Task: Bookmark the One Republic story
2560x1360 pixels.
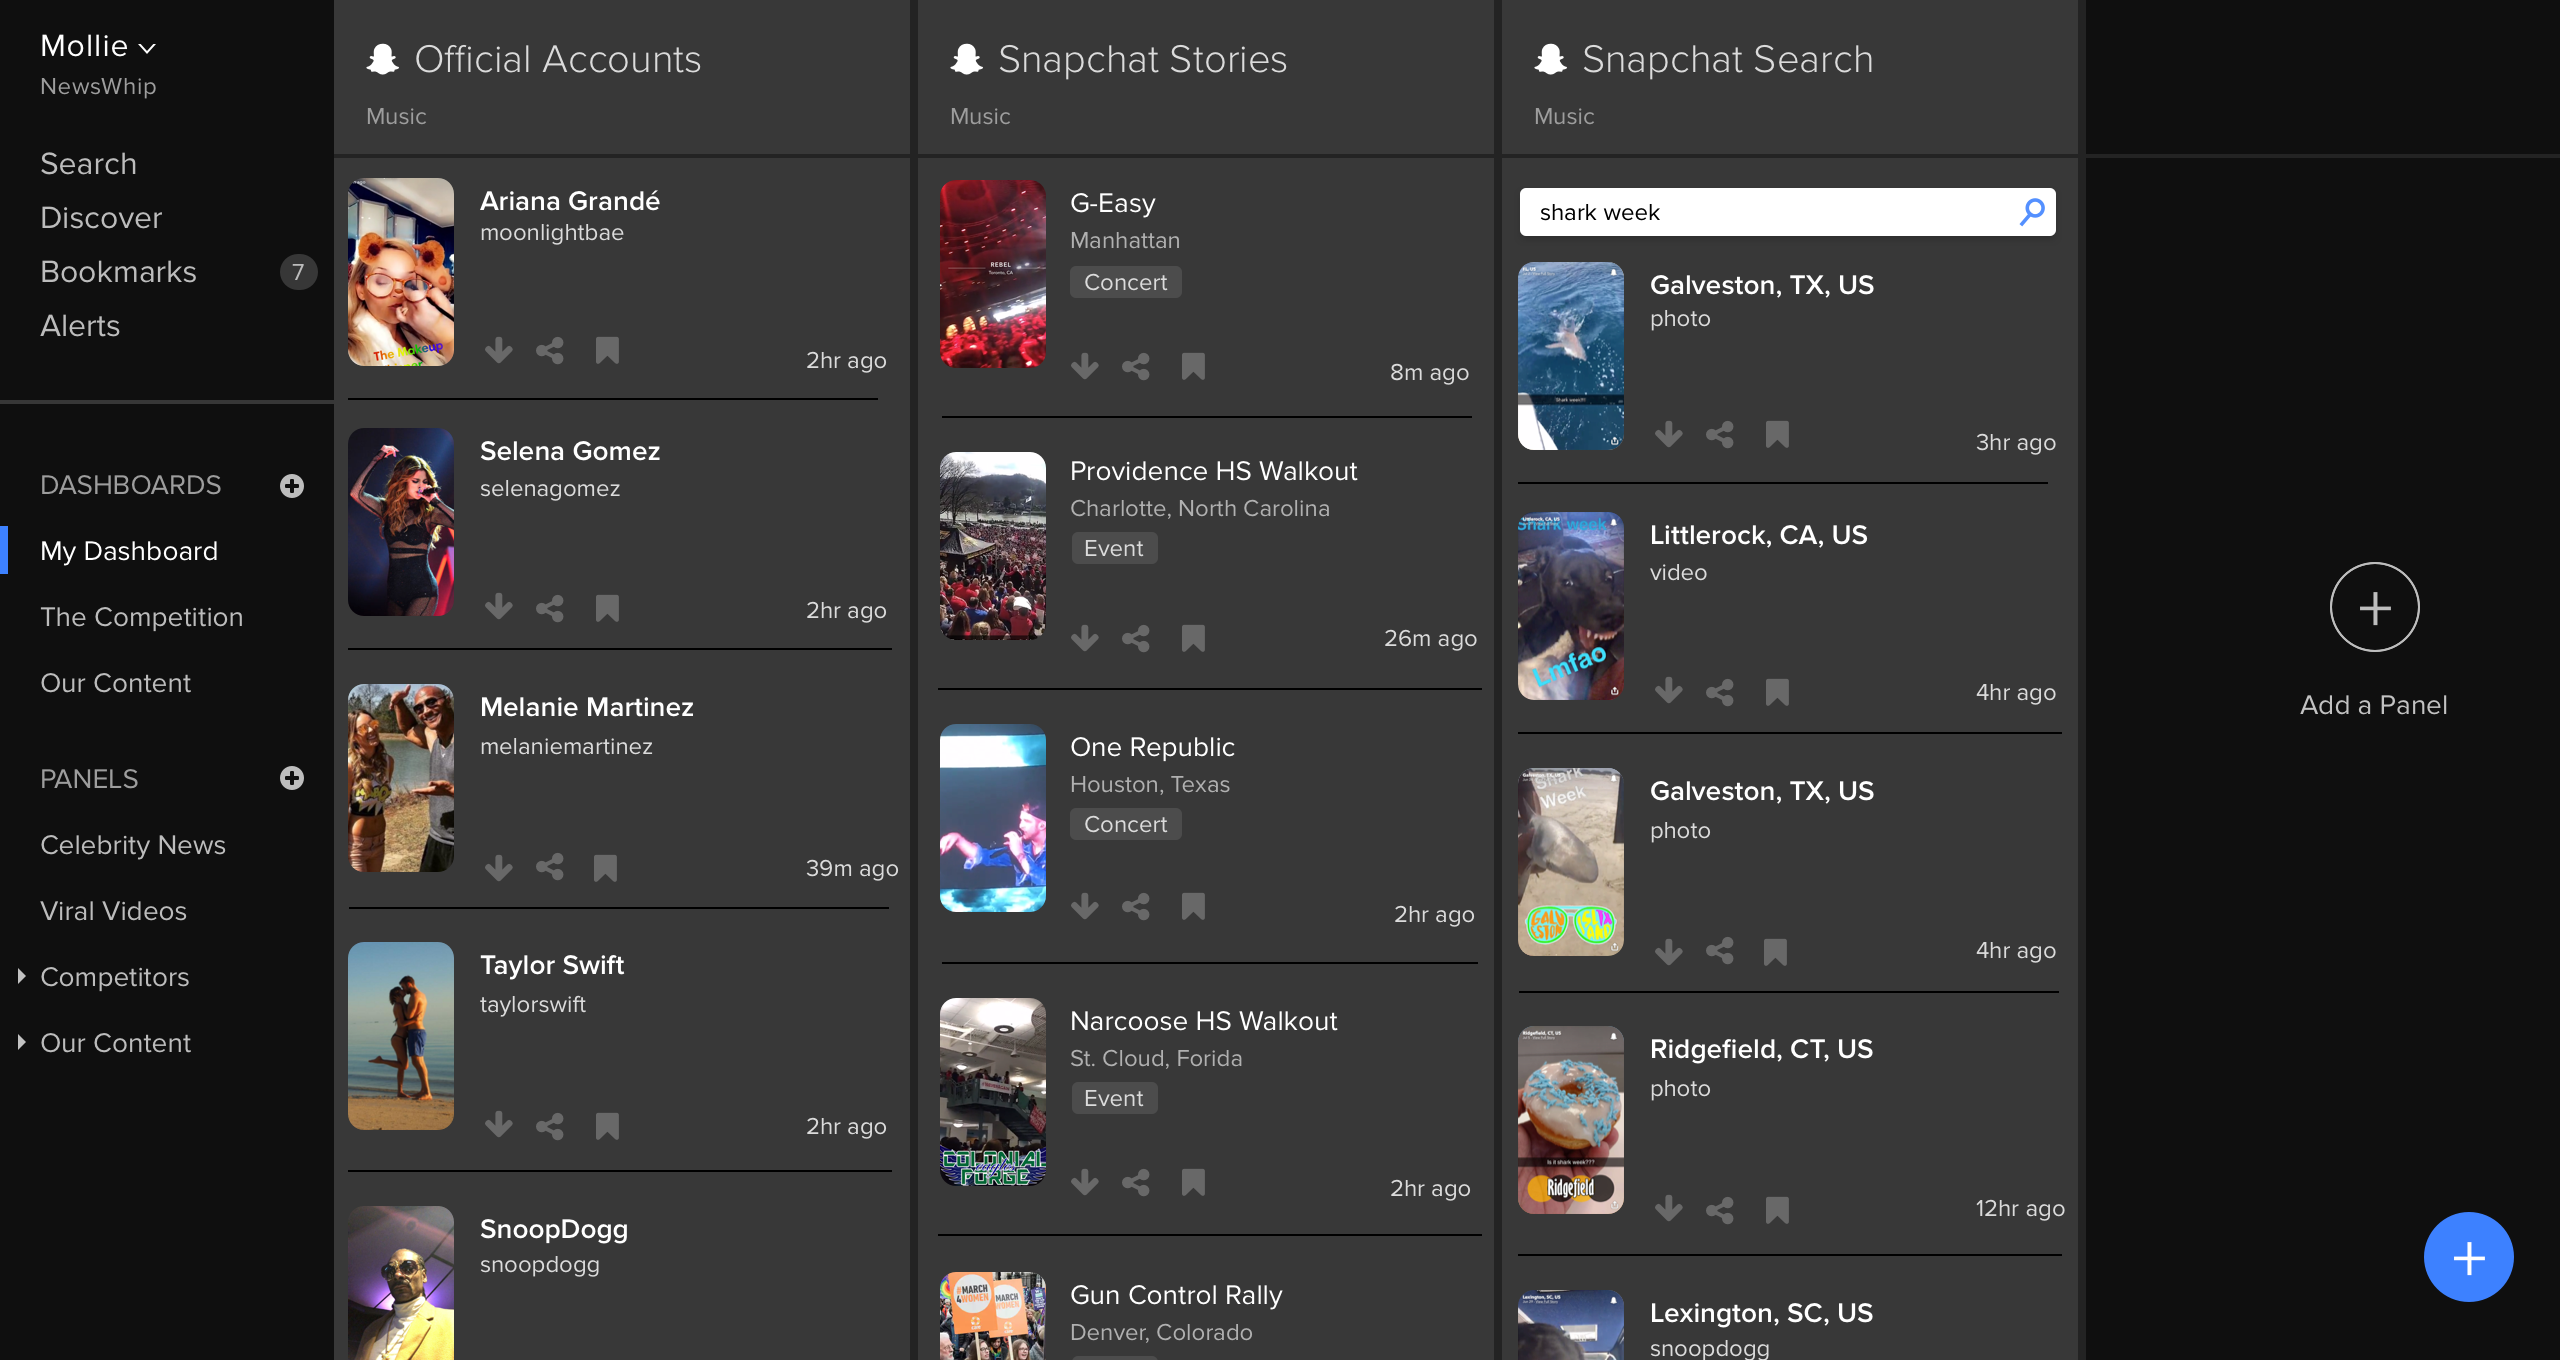Action: pos(1193,907)
